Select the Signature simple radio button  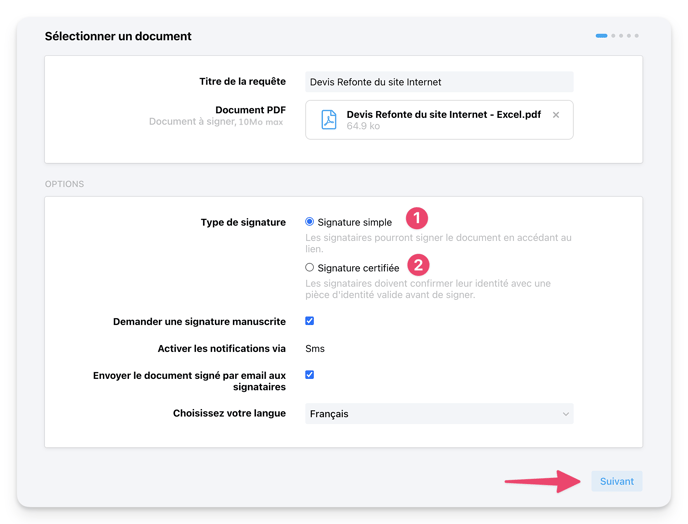pyautogui.click(x=309, y=222)
